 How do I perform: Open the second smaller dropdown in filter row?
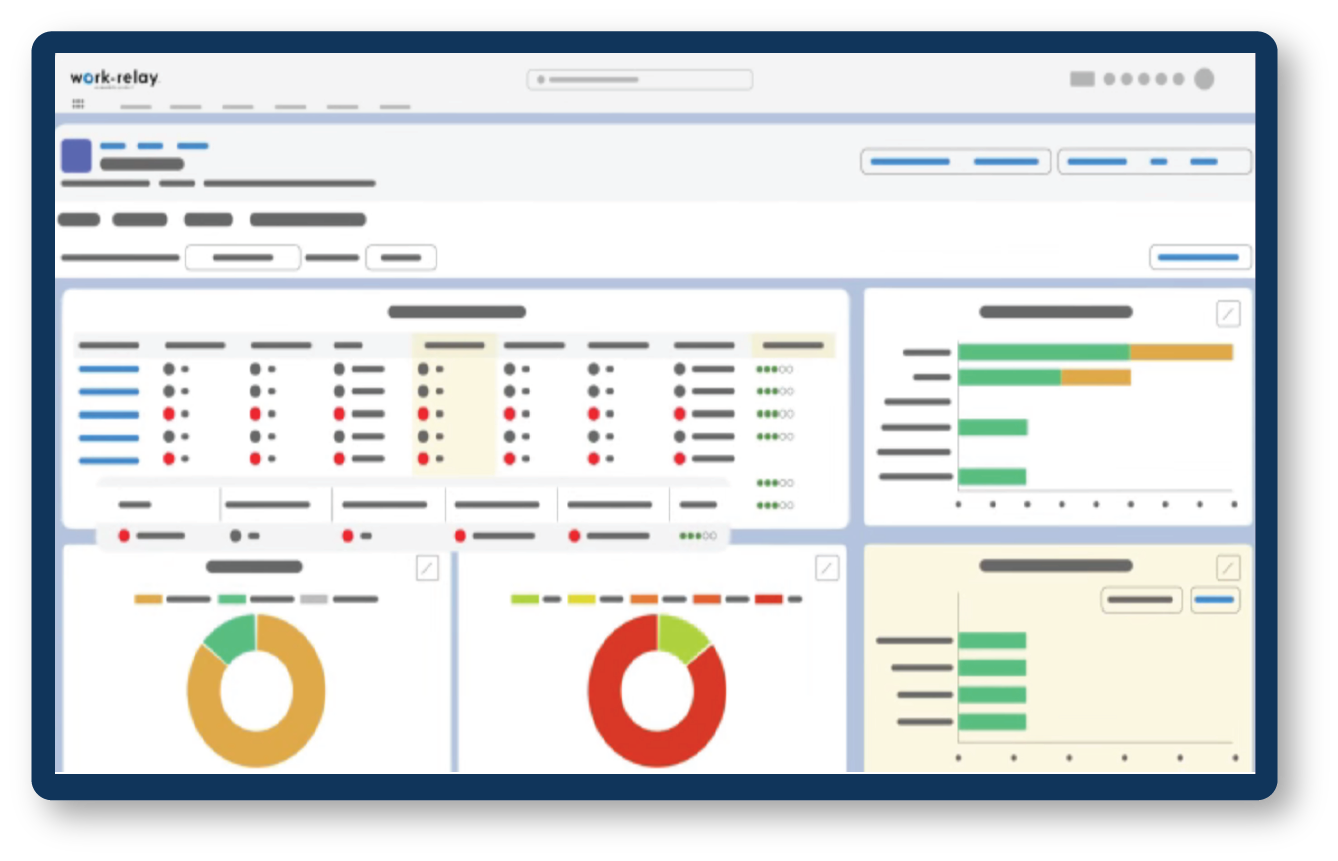coord(401,257)
